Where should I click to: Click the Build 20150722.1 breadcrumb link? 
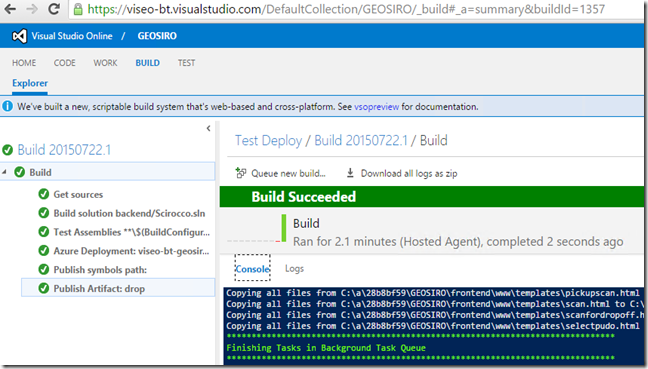361,140
